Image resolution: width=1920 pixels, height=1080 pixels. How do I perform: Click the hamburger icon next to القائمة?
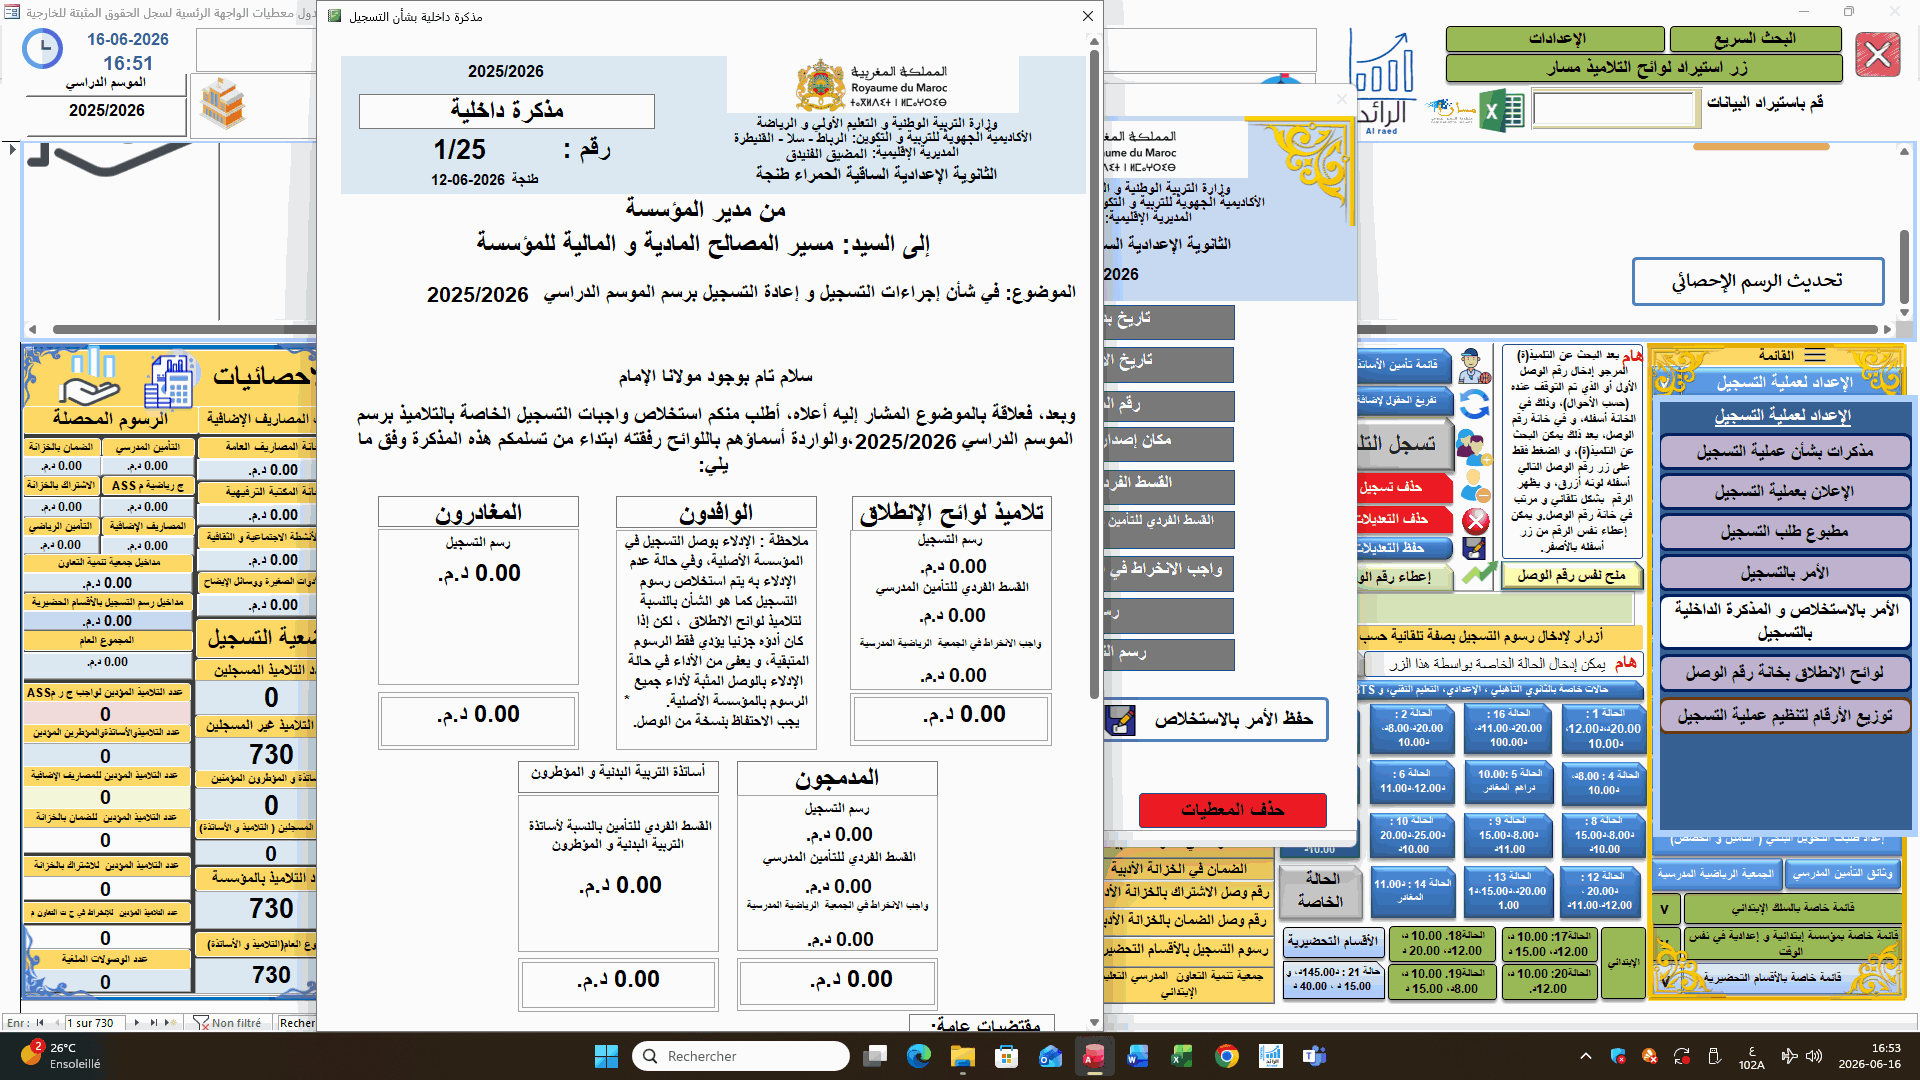pyautogui.click(x=1815, y=355)
